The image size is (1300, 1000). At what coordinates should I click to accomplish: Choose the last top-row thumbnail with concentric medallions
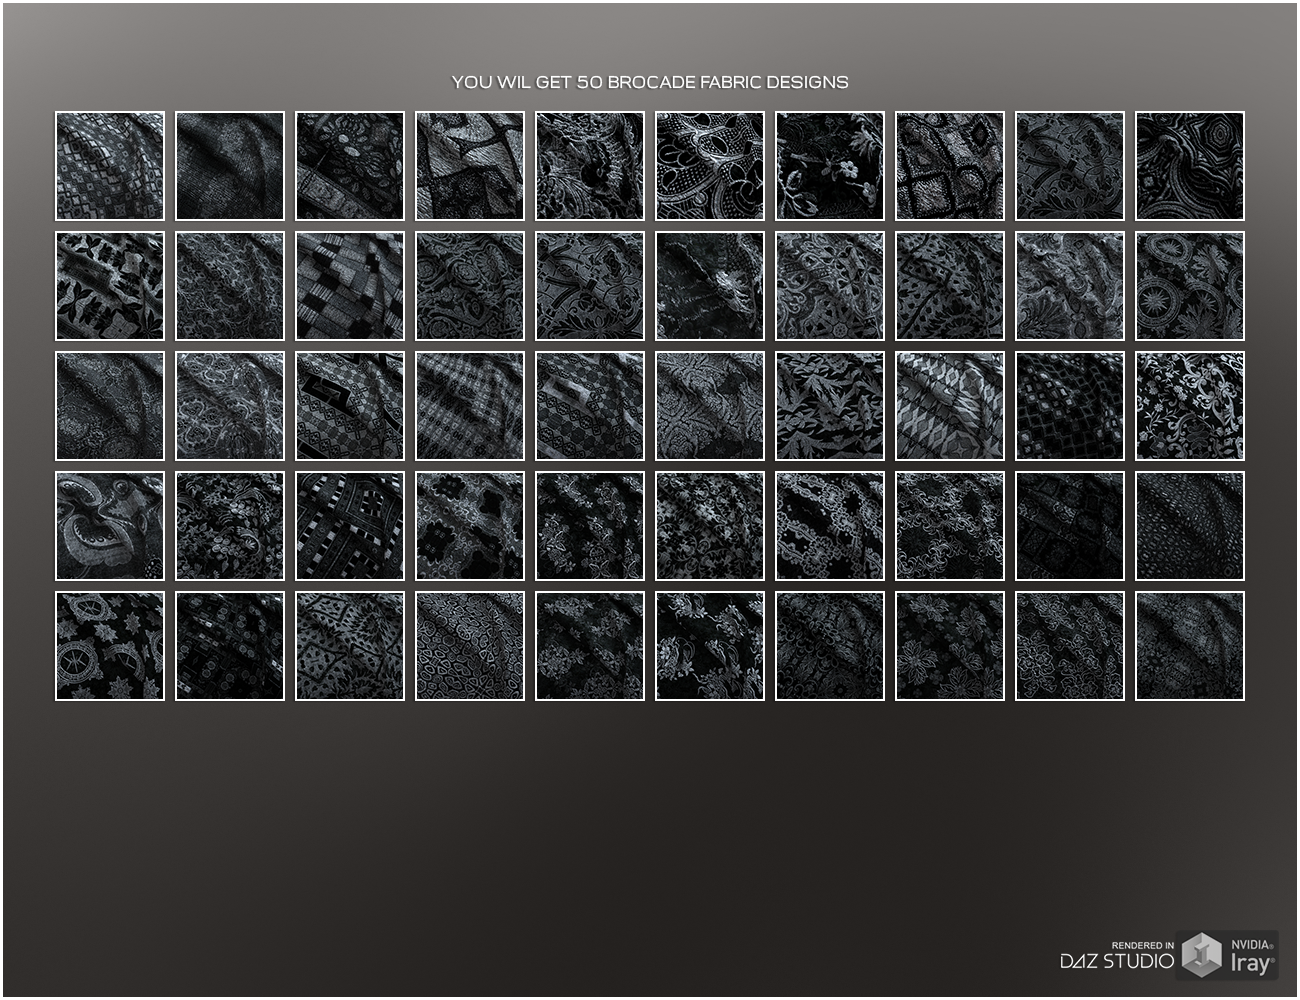1190,166
